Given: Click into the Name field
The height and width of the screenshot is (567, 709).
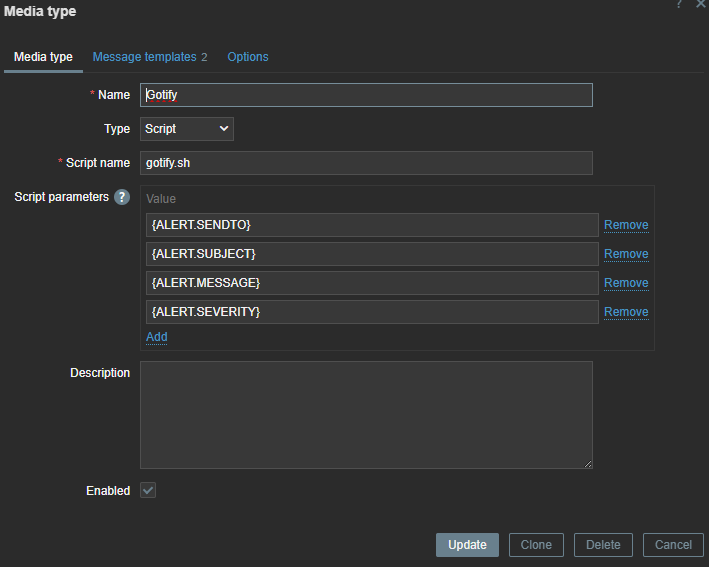Looking at the screenshot, I should pos(366,95).
